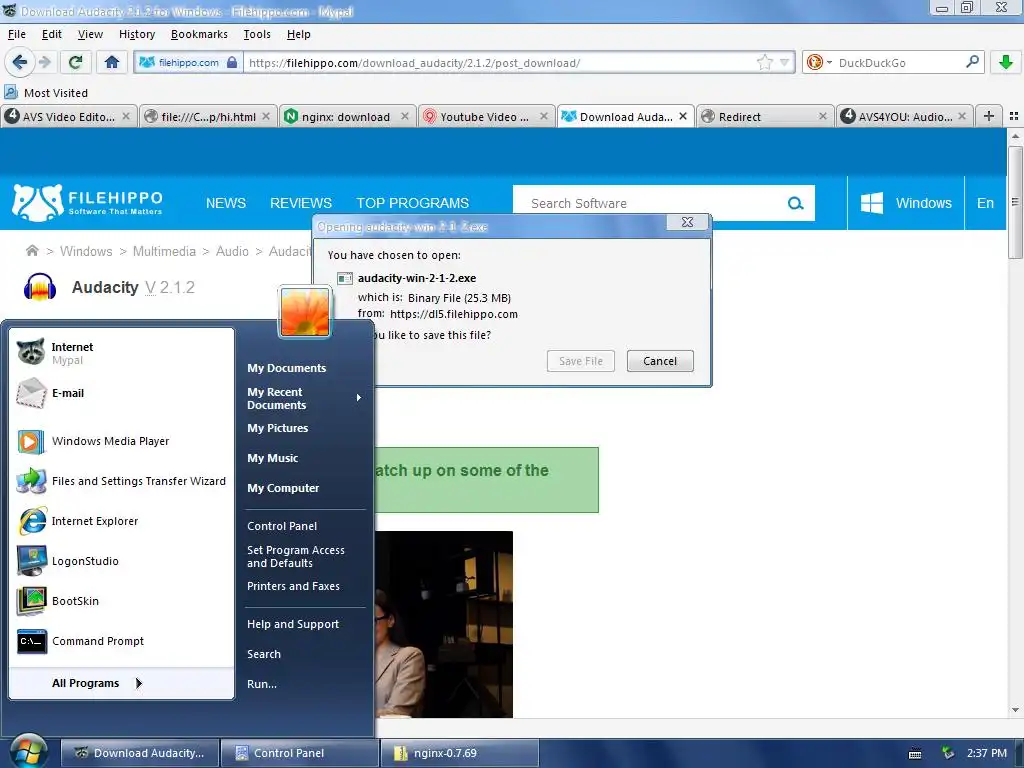
Task: Reload the page with the refresh icon
Action: [75, 63]
